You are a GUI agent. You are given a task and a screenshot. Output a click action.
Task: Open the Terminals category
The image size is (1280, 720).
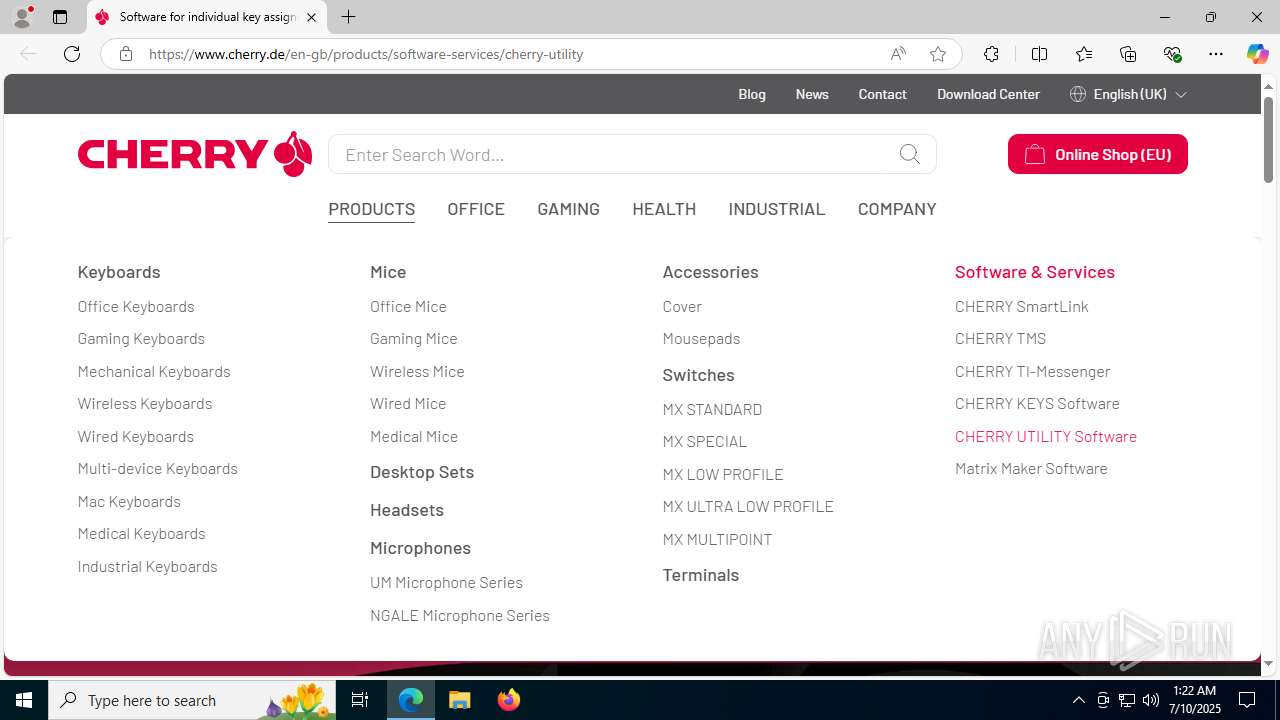(x=700, y=574)
